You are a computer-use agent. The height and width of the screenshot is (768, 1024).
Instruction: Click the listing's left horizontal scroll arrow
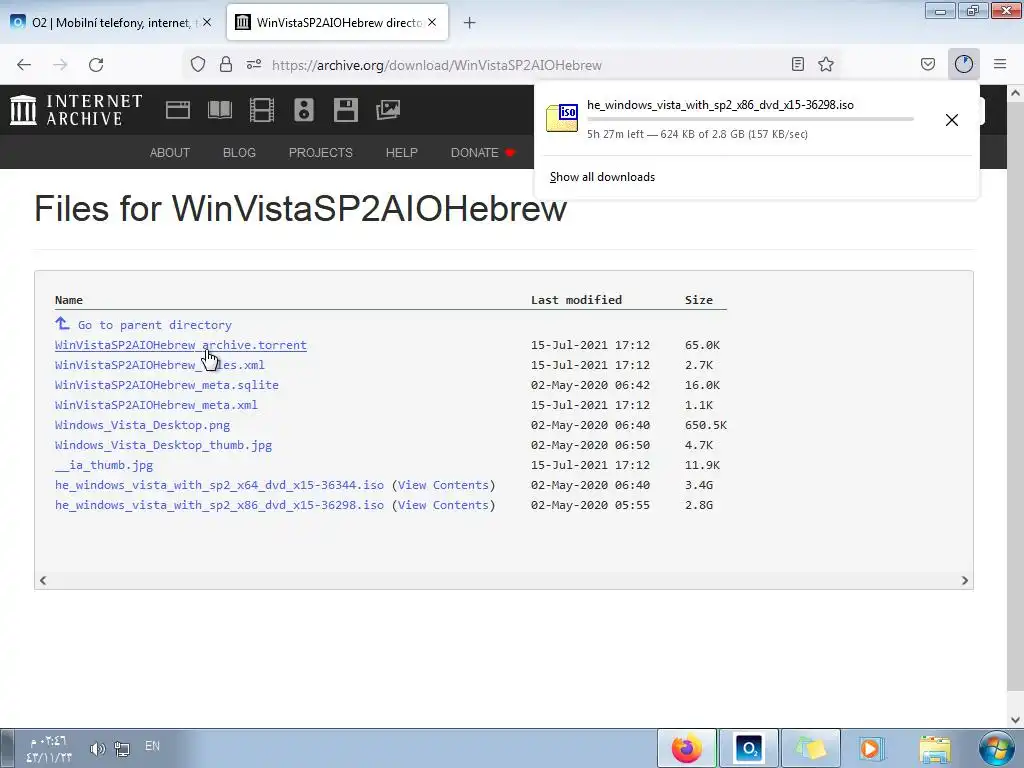pyautogui.click(x=43, y=580)
